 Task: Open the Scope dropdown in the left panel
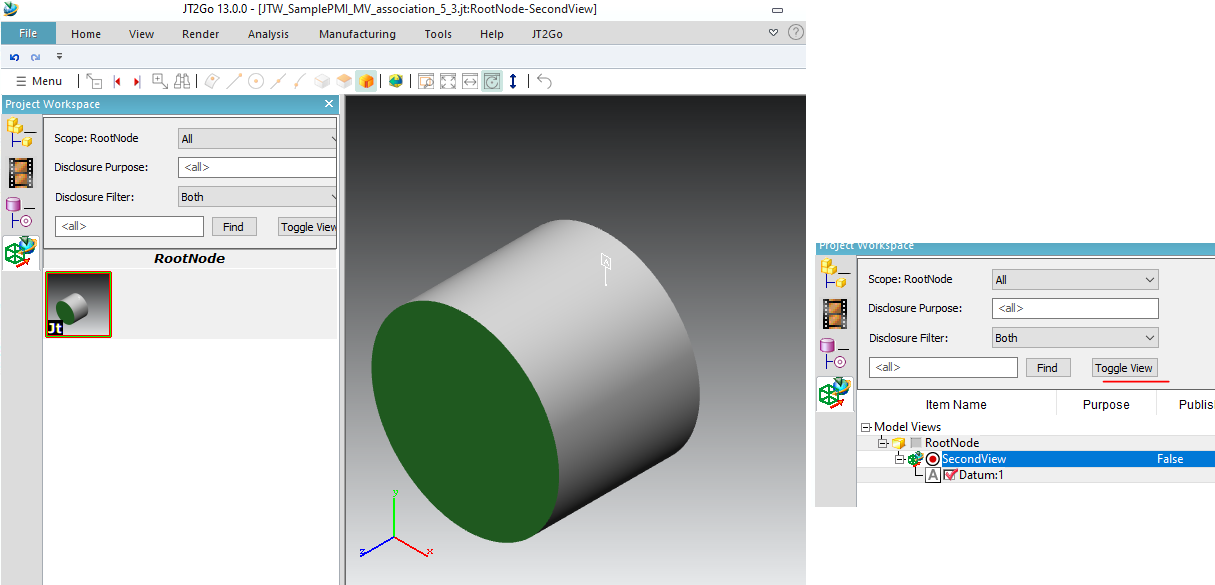258,139
